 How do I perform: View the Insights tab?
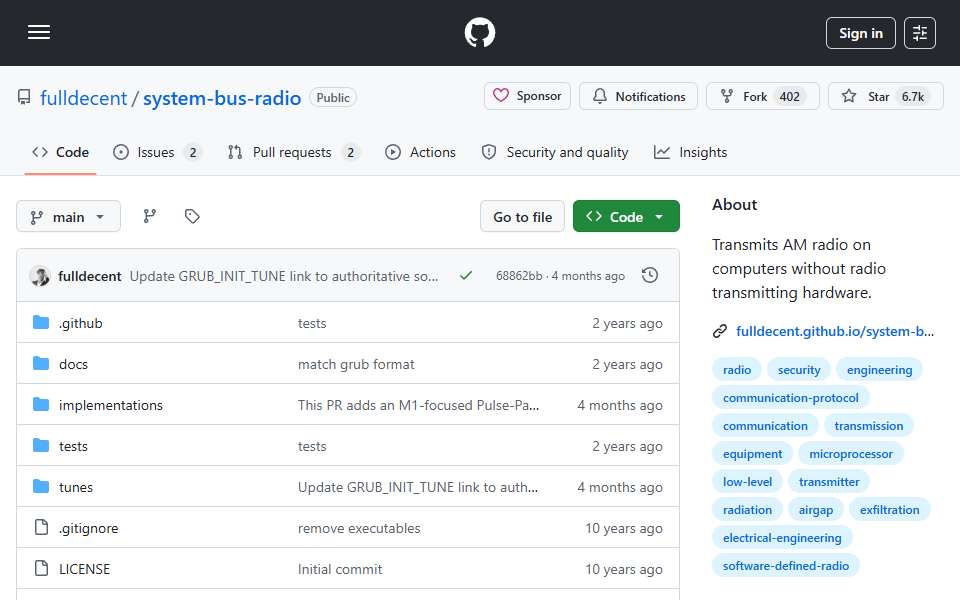pos(691,152)
